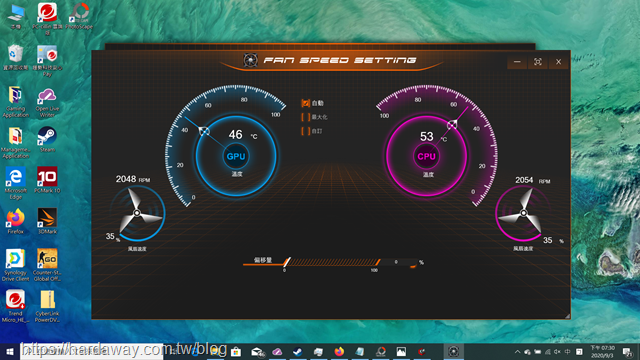This screenshot has width=640, height=360.
Task: Enable the 最大化 maximum fan mode checkbox
Action: pyautogui.click(x=305, y=117)
